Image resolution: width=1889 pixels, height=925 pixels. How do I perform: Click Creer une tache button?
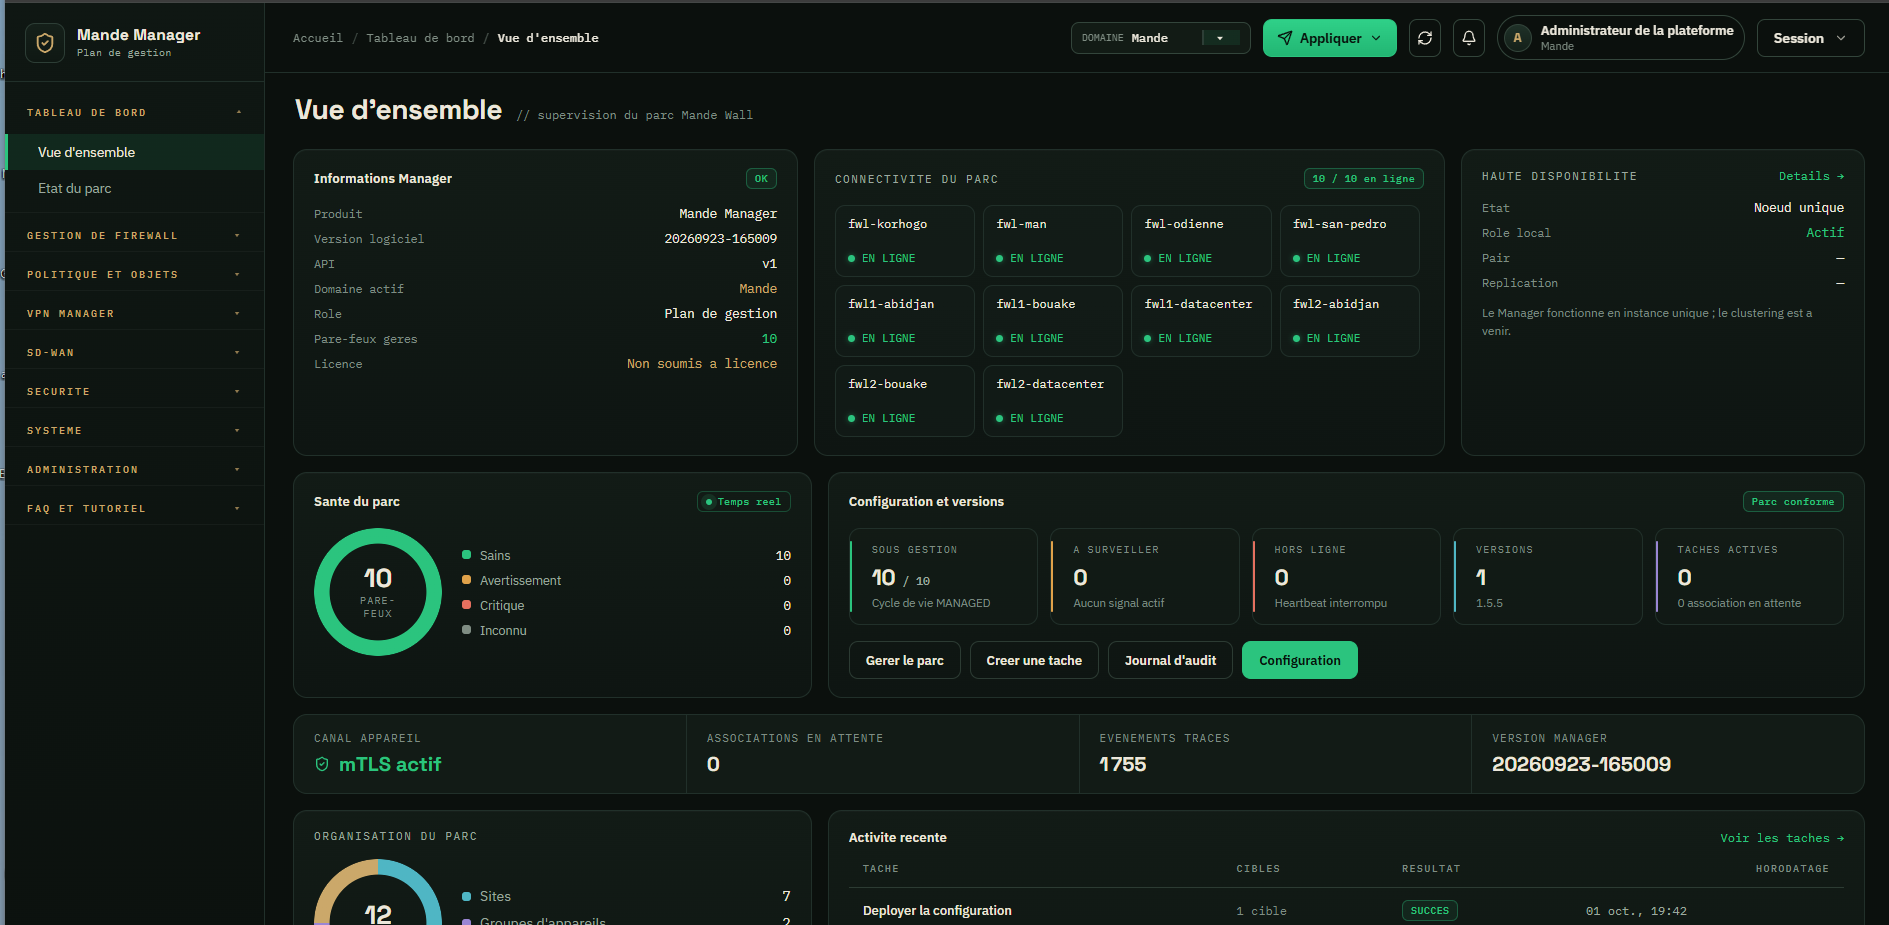[1034, 661]
